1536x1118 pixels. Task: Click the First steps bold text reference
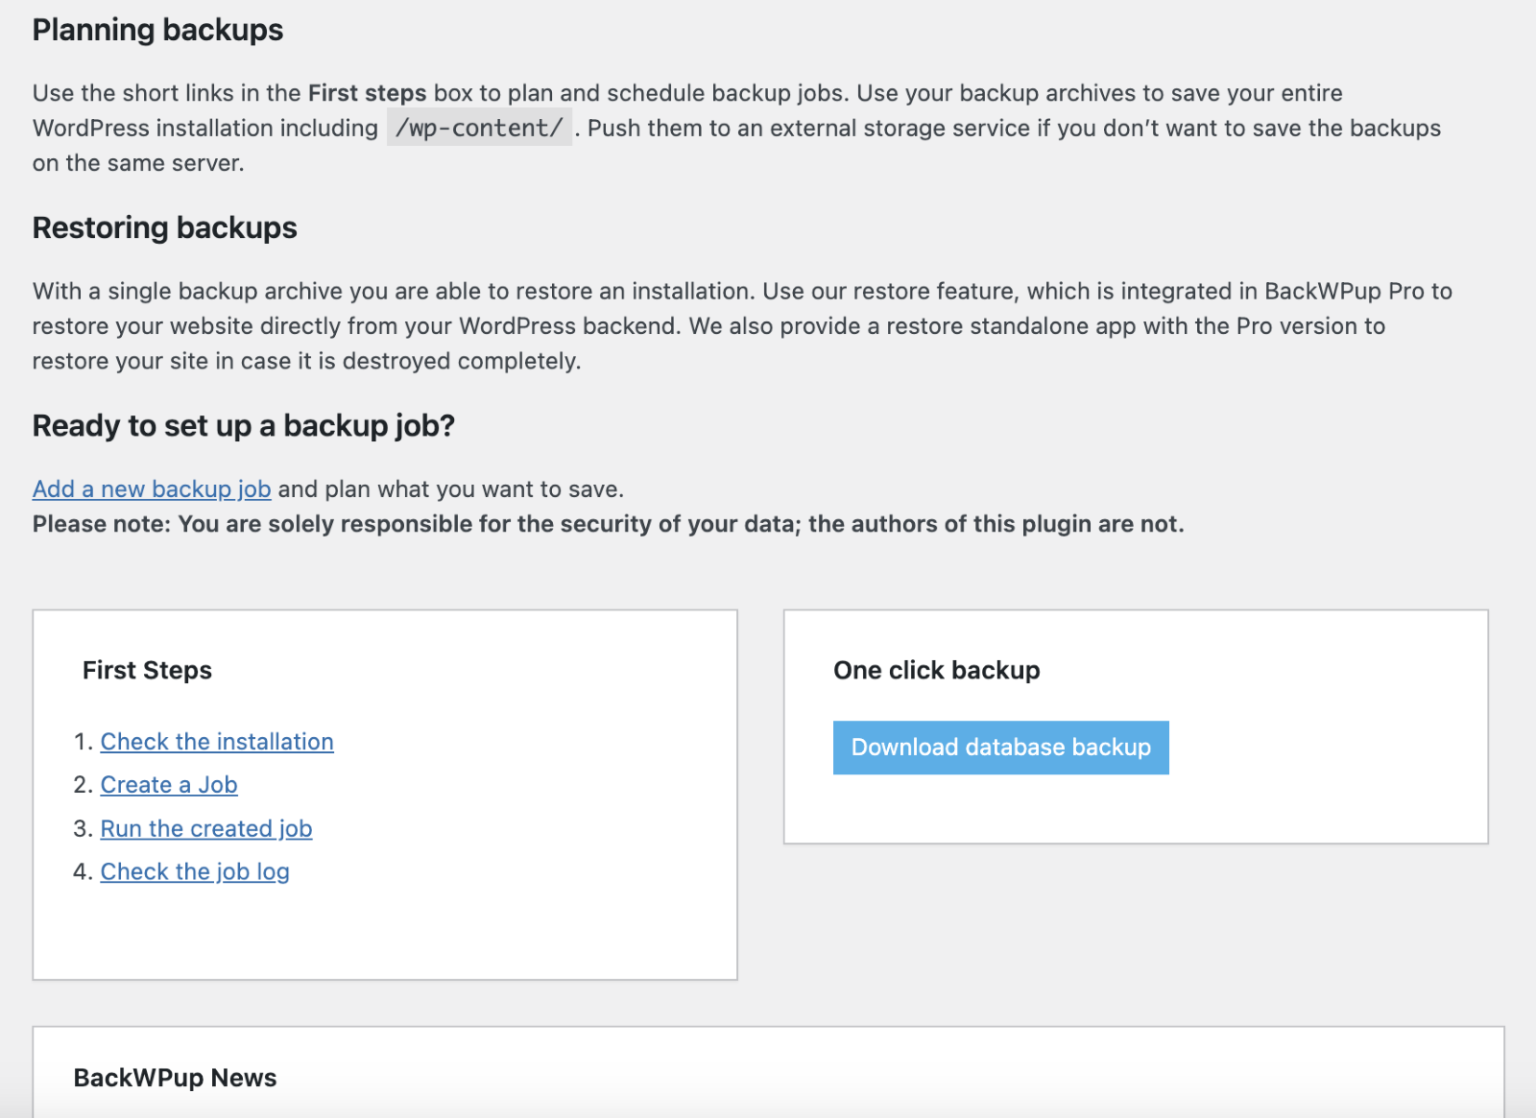(x=366, y=92)
